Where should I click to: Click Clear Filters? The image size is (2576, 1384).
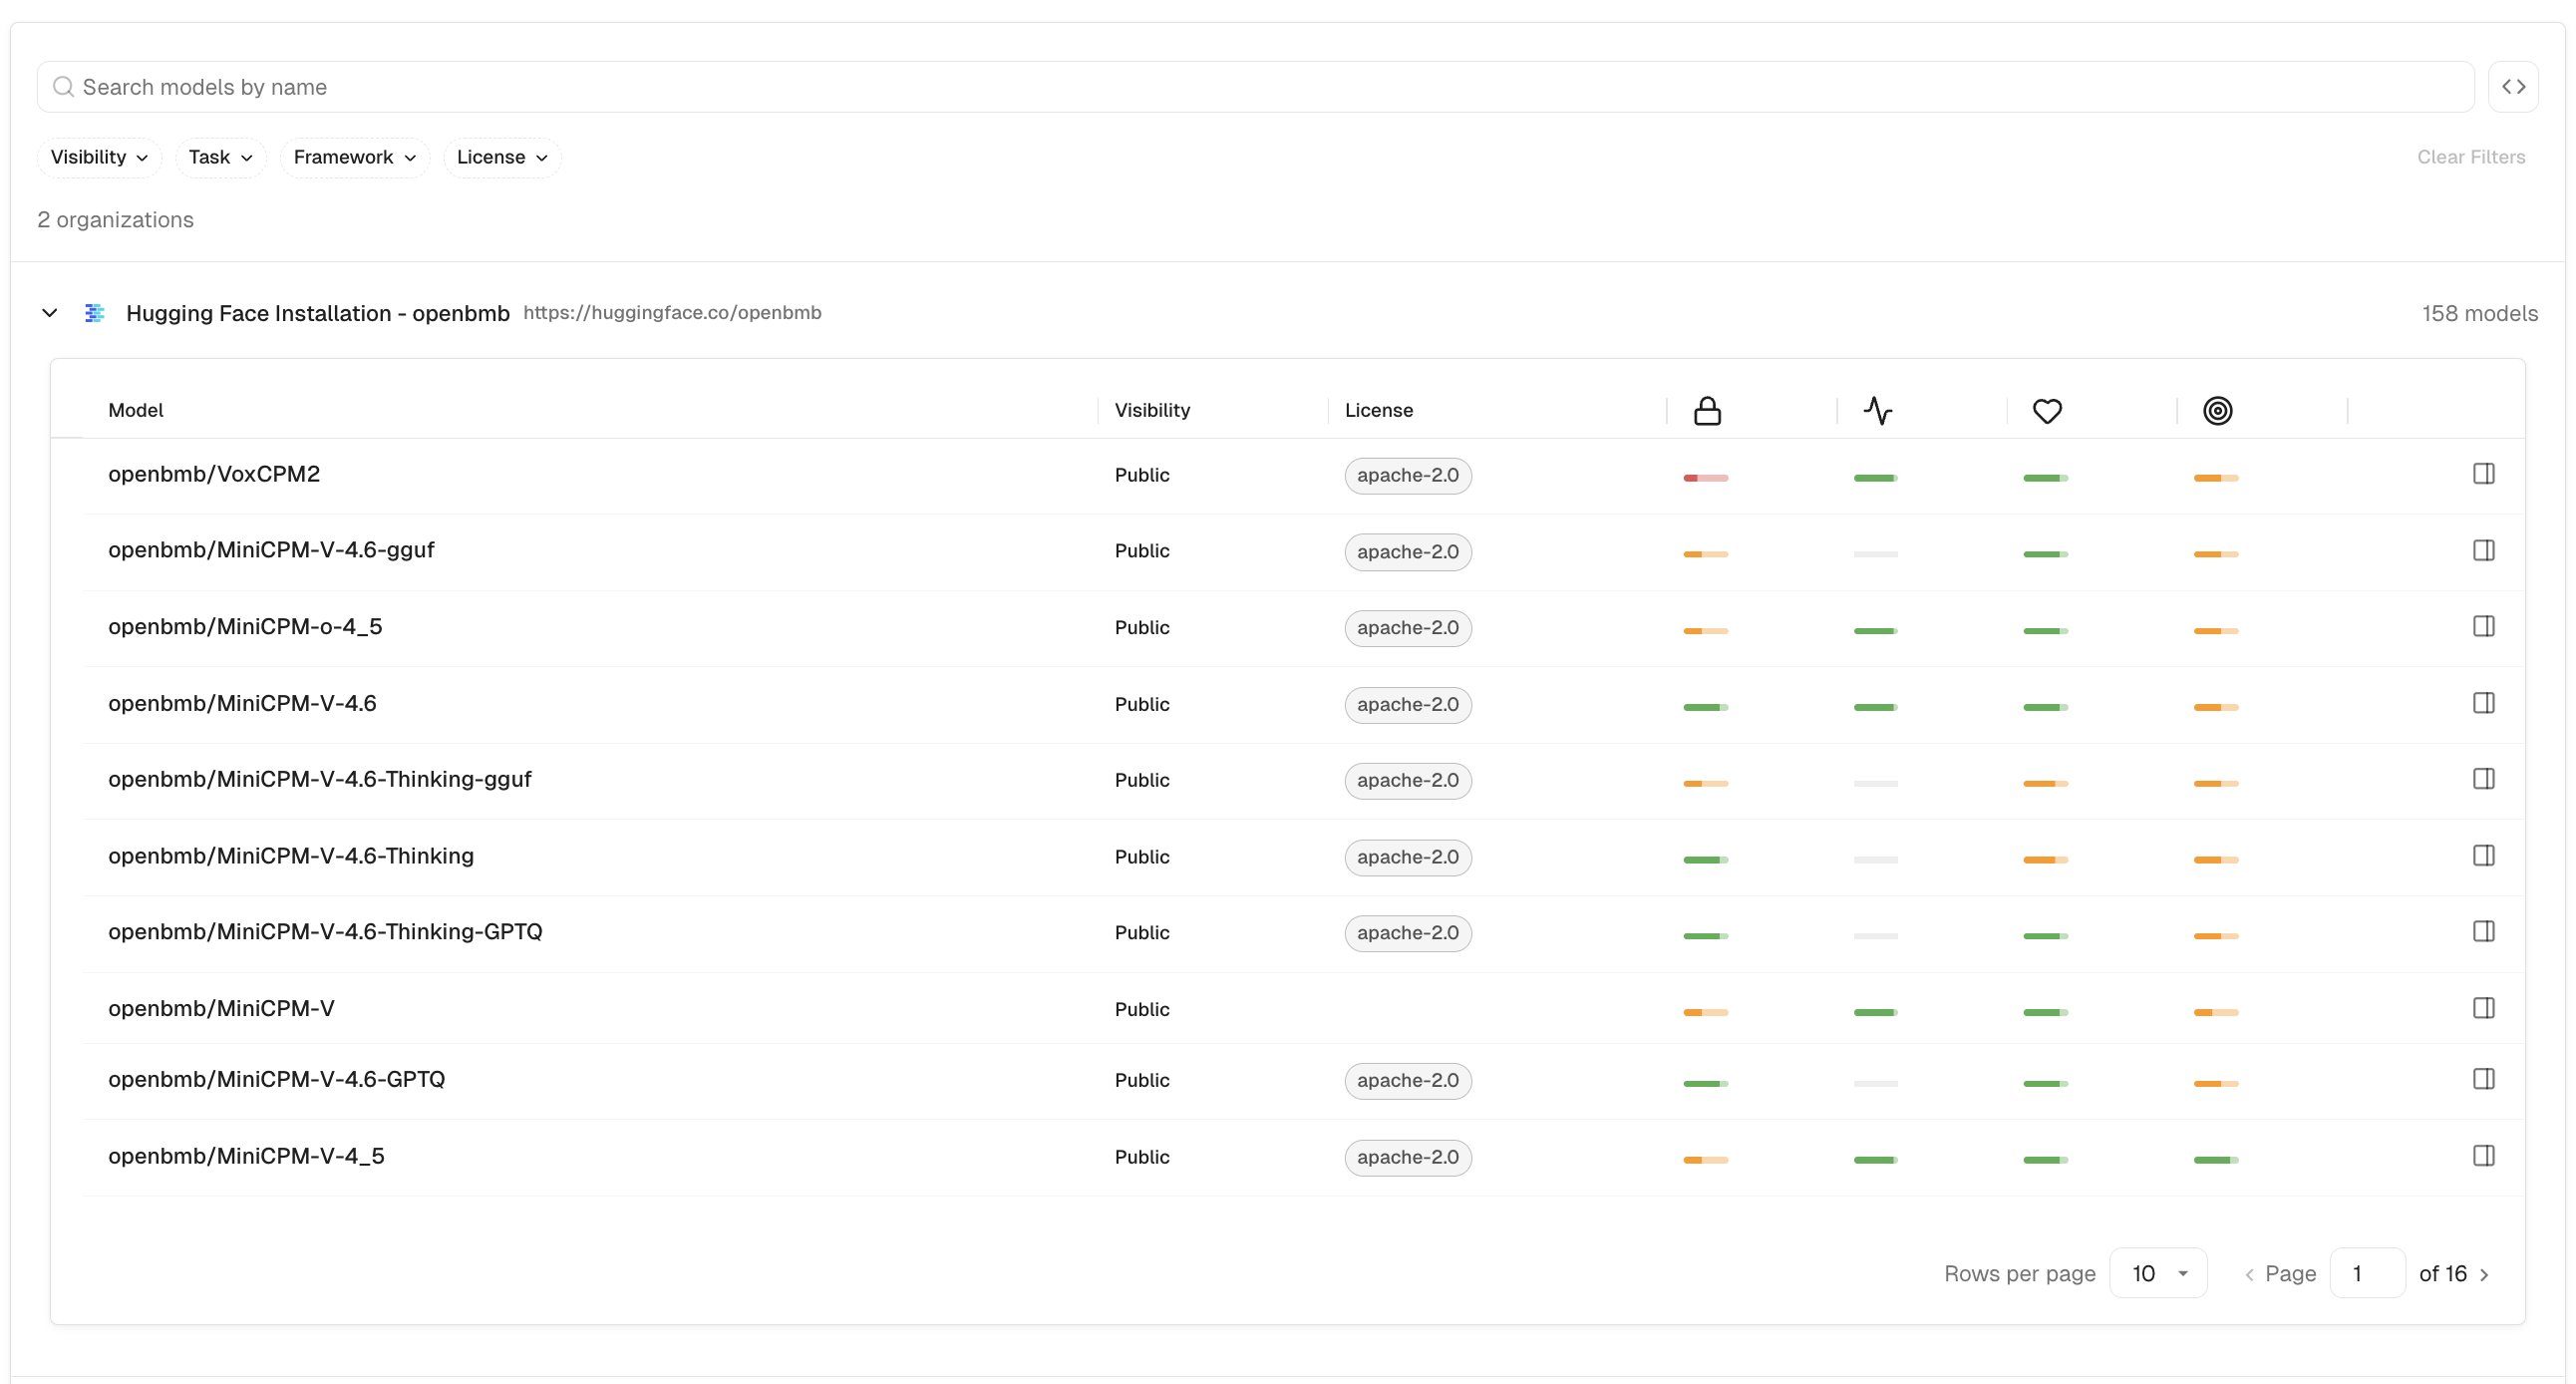pyautogui.click(x=2471, y=157)
